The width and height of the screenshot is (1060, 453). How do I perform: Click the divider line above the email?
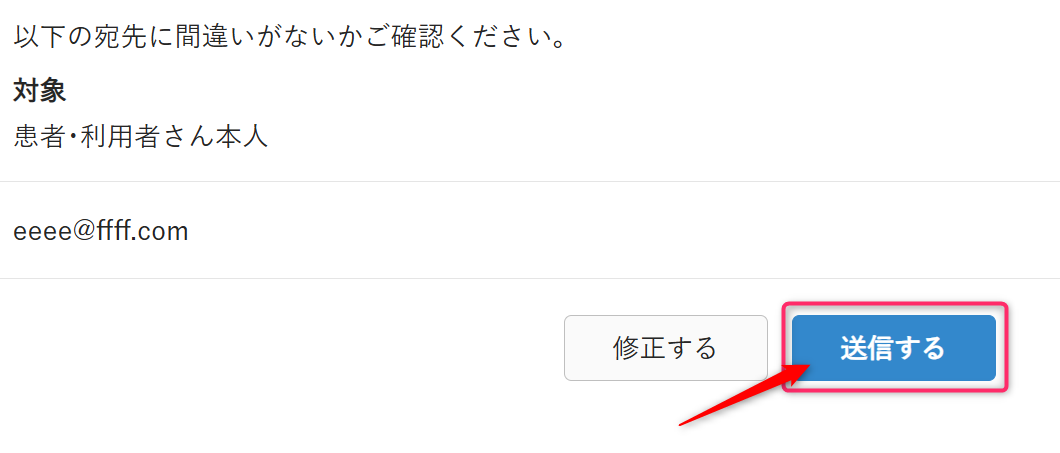[530, 181]
